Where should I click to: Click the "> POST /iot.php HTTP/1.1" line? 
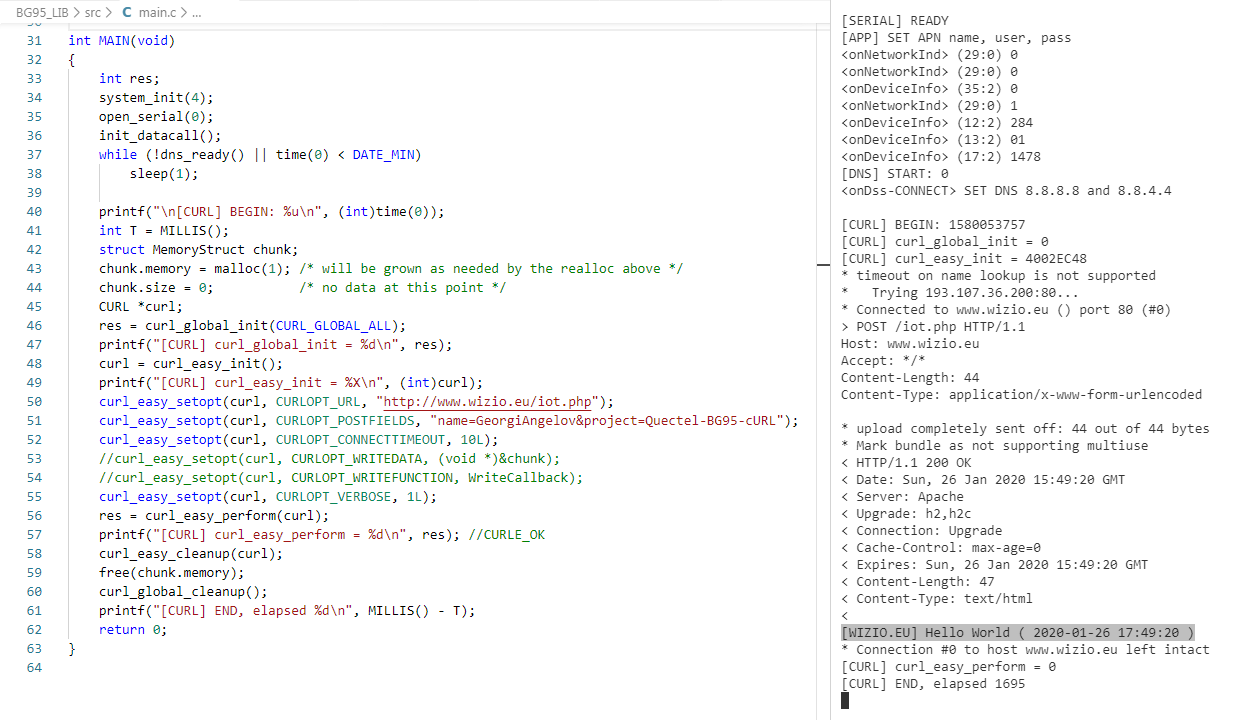[x=933, y=327]
